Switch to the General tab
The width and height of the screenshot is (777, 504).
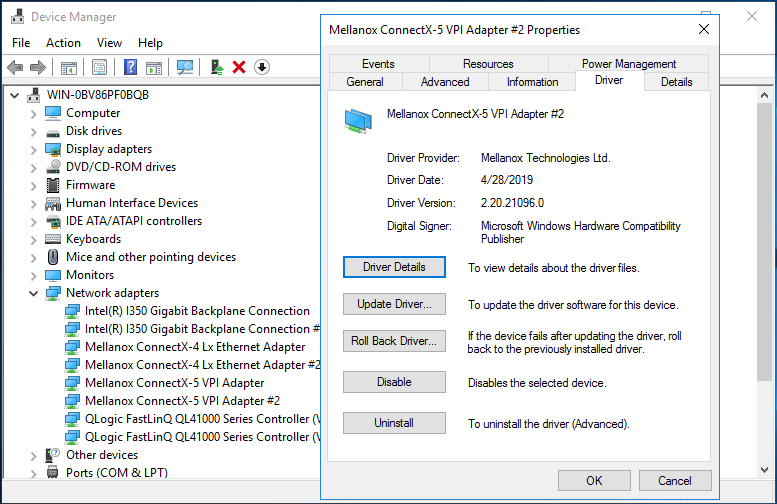click(x=365, y=82)
